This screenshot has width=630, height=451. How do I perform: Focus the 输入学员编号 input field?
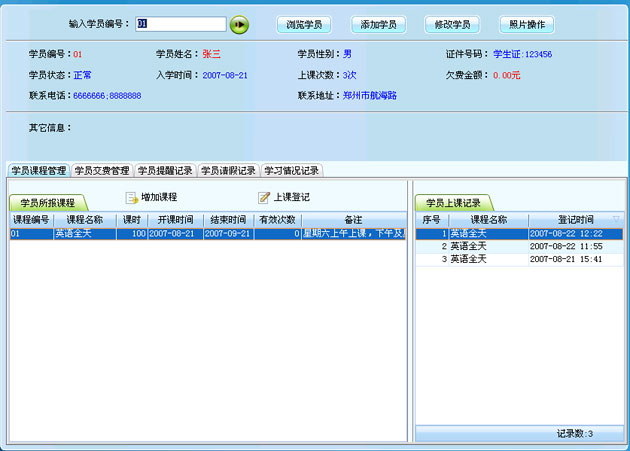(180, 24)
